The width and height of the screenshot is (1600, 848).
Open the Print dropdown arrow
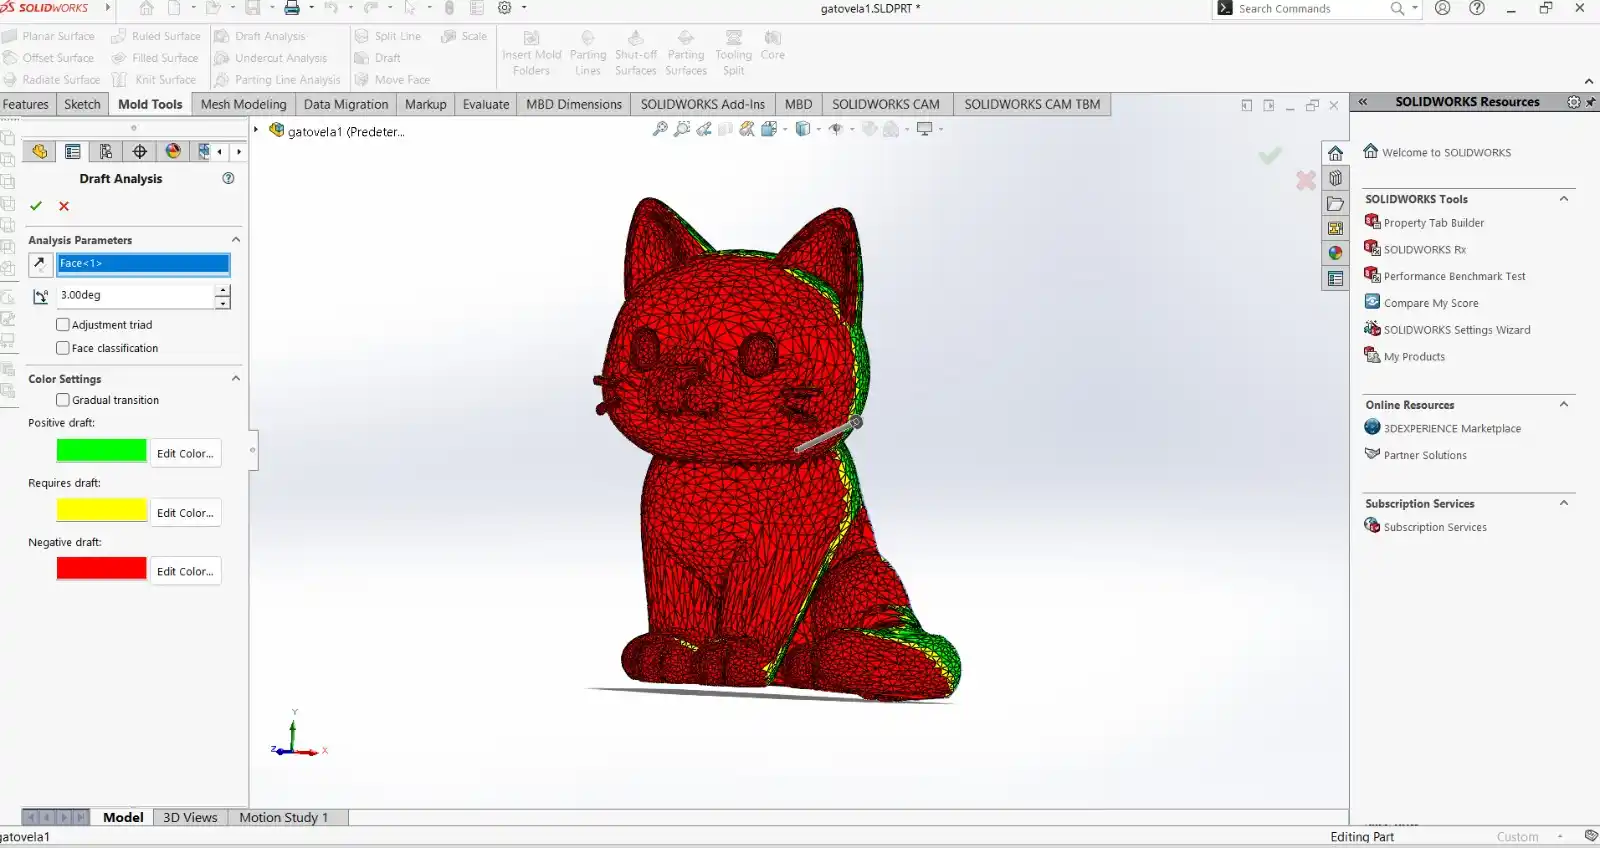click(311, 8)
